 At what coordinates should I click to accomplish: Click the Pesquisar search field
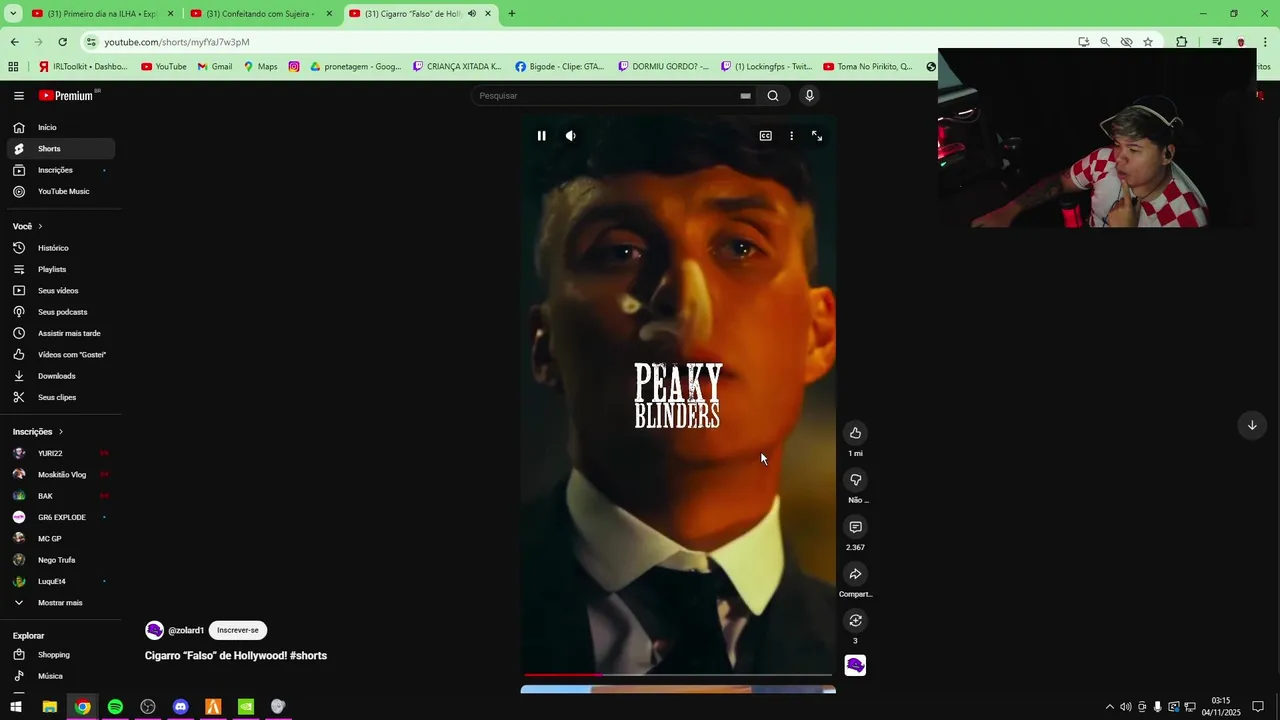(606, 96)
